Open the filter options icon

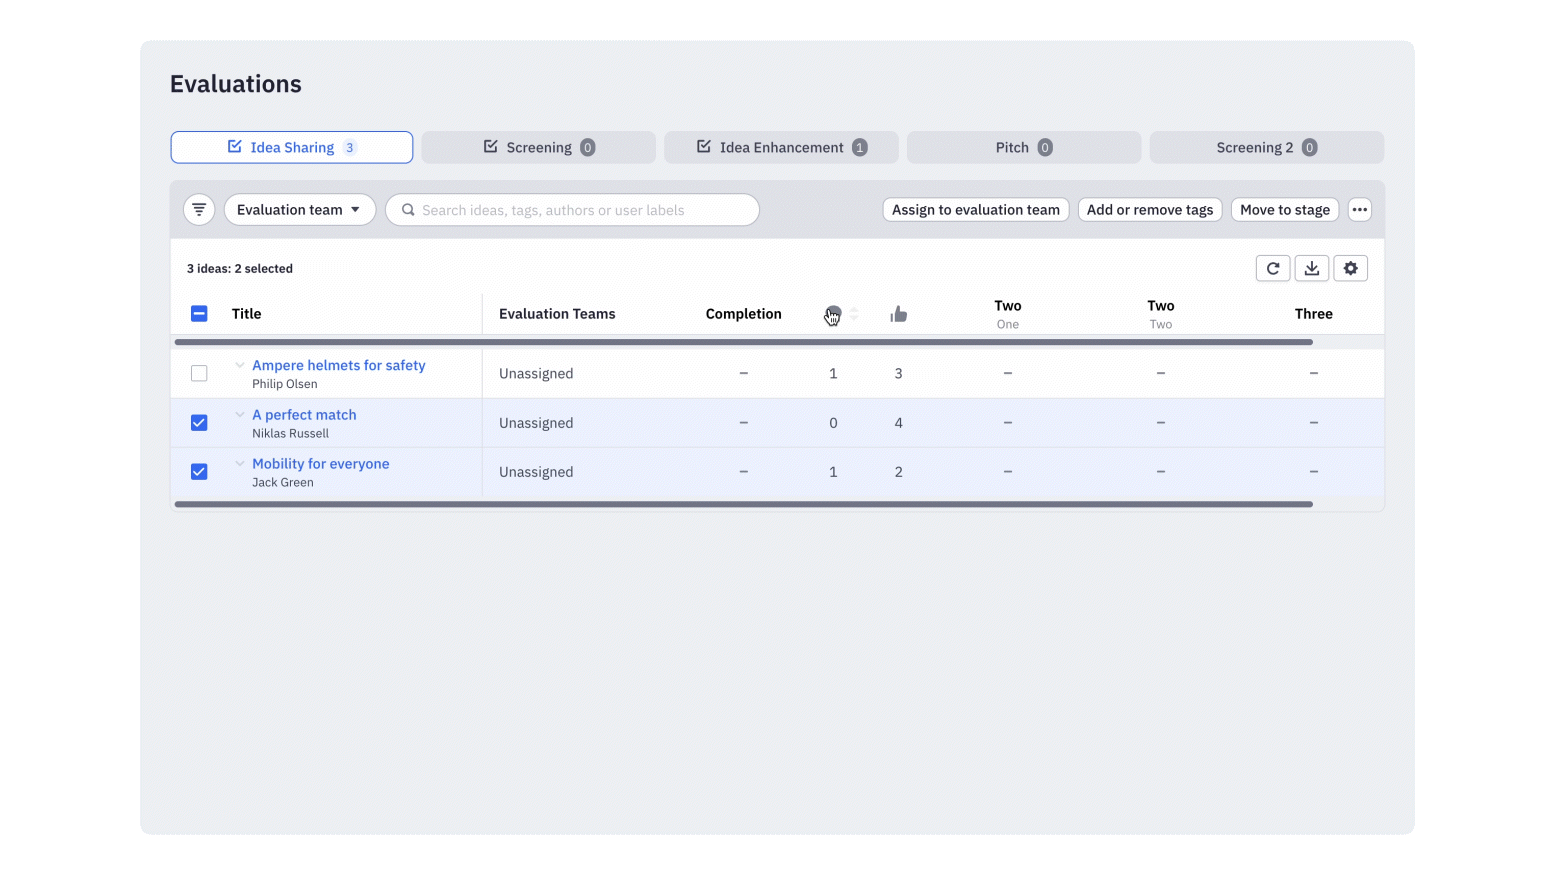(199, 209)
